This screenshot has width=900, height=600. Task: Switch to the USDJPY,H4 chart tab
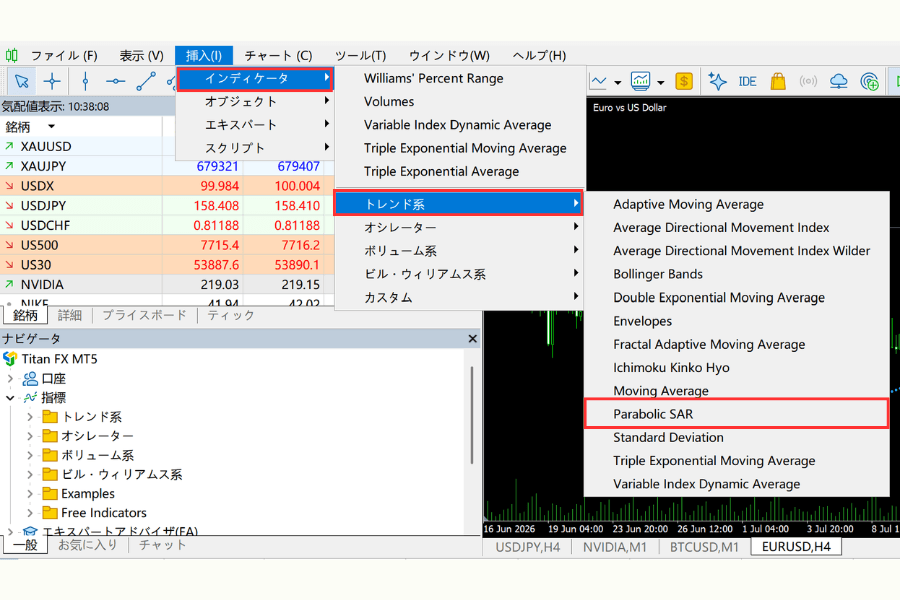(527, 547)
